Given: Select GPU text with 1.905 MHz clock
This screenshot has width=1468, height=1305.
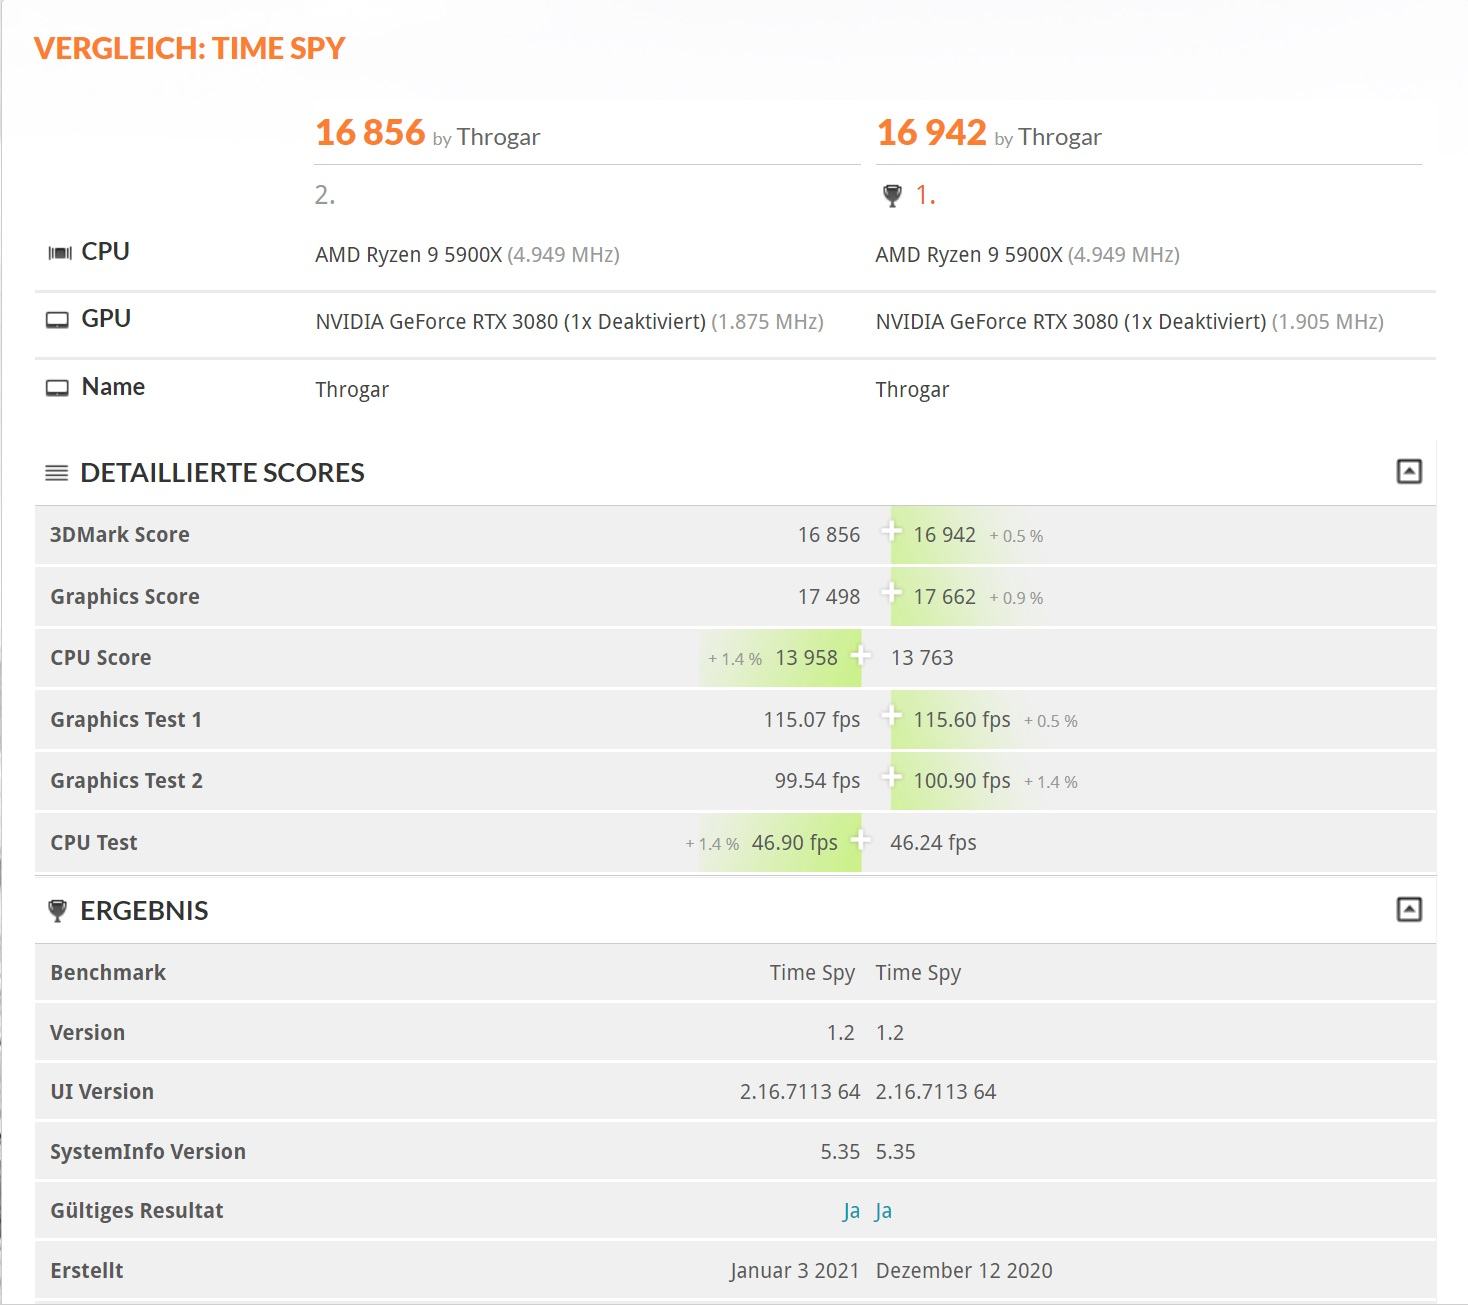Looking at the screenshot, I should (1129, 322).
